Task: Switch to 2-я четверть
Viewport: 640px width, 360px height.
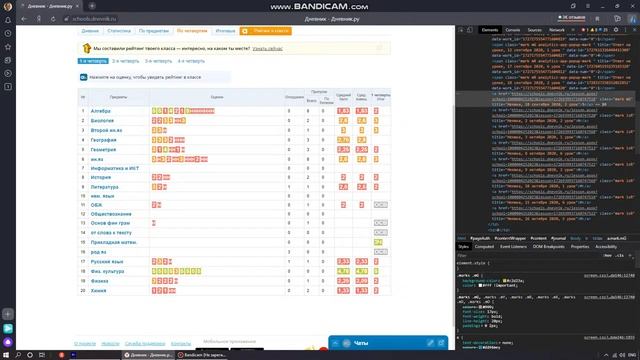Action: coord(126,61)
